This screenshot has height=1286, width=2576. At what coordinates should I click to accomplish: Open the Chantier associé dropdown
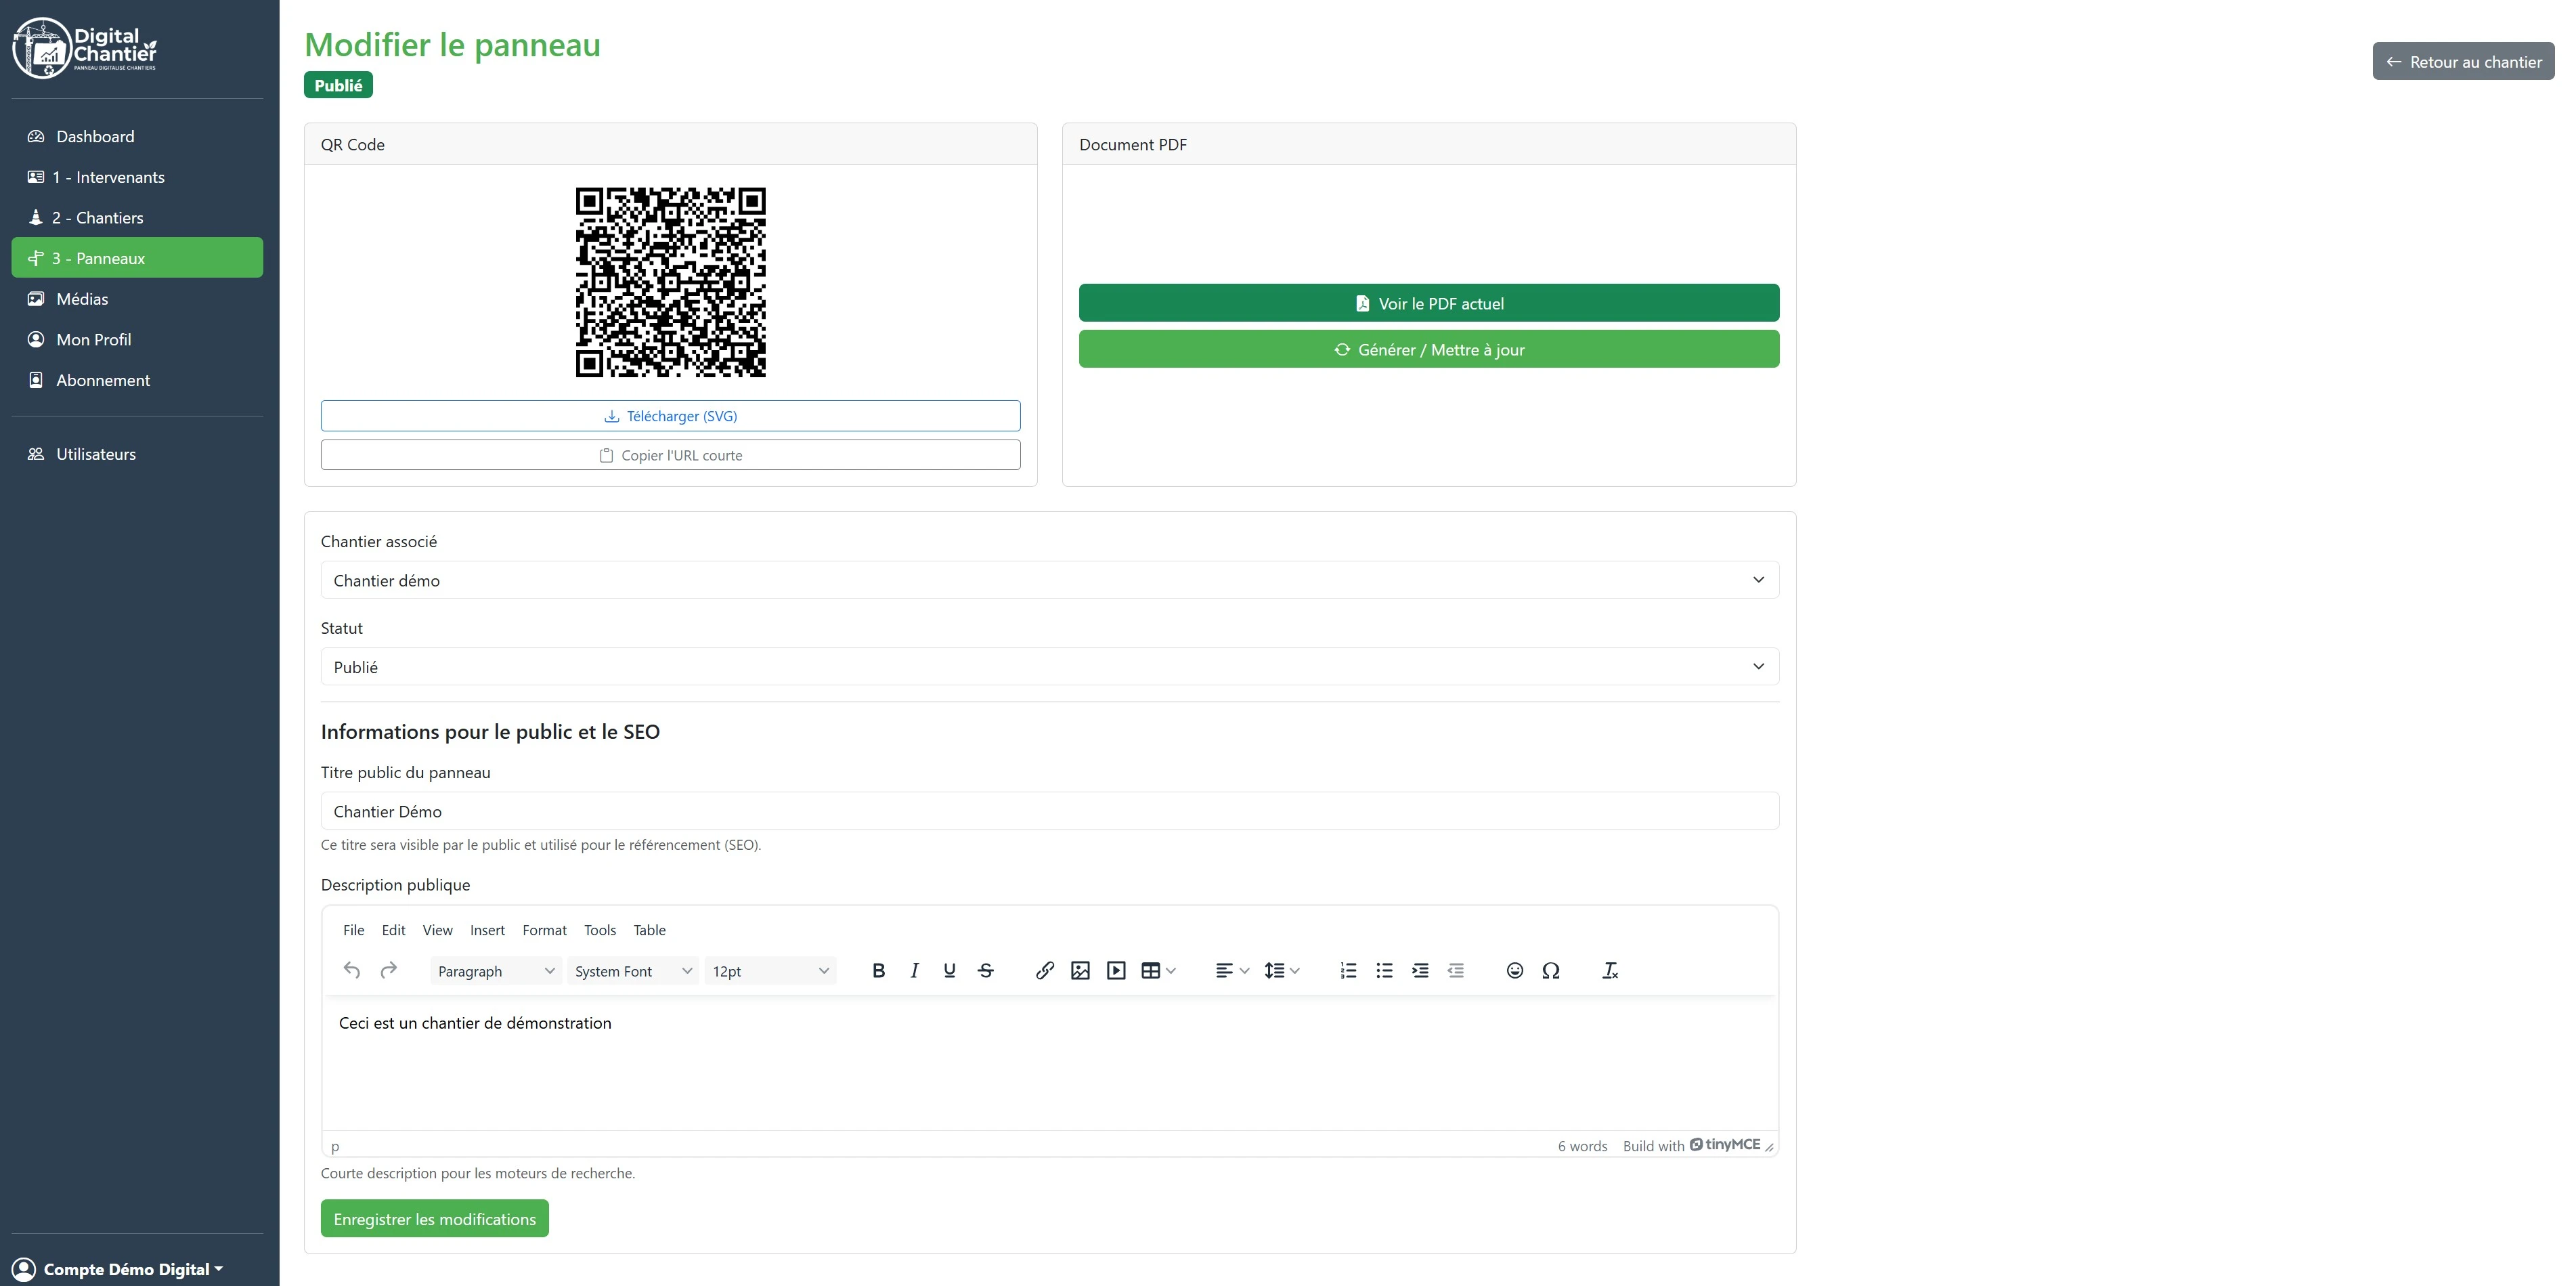[1049, 580]
